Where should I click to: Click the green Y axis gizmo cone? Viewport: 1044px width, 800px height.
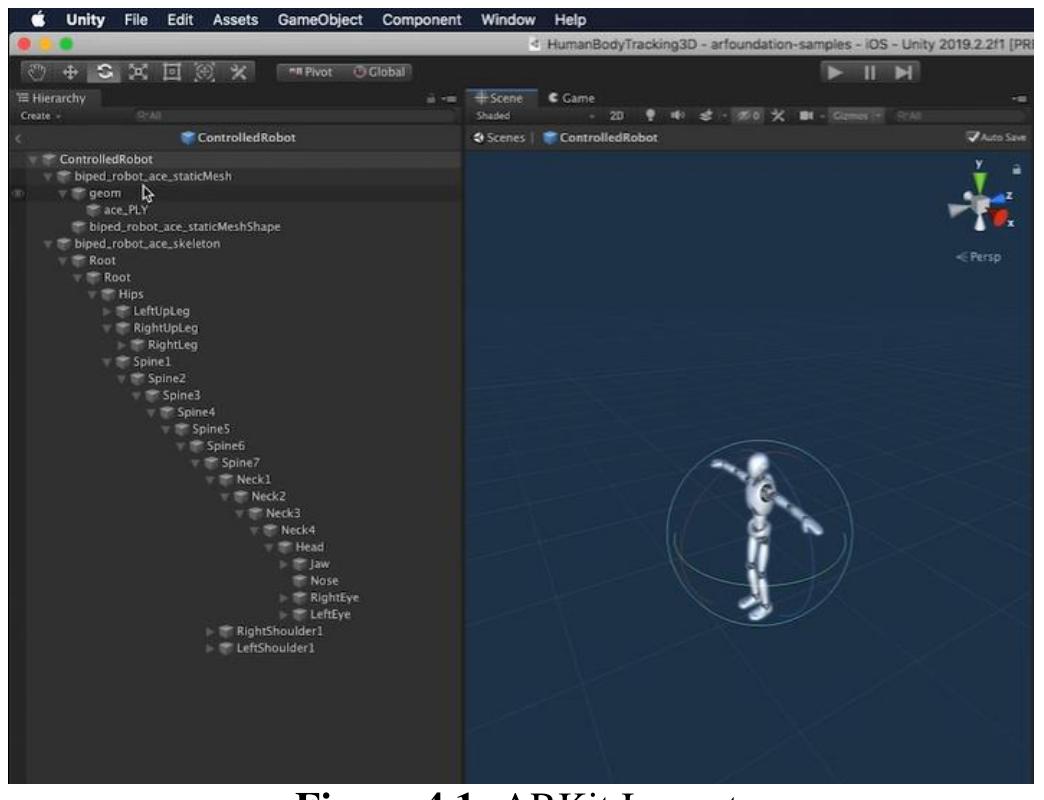click(x=979, y=181)
